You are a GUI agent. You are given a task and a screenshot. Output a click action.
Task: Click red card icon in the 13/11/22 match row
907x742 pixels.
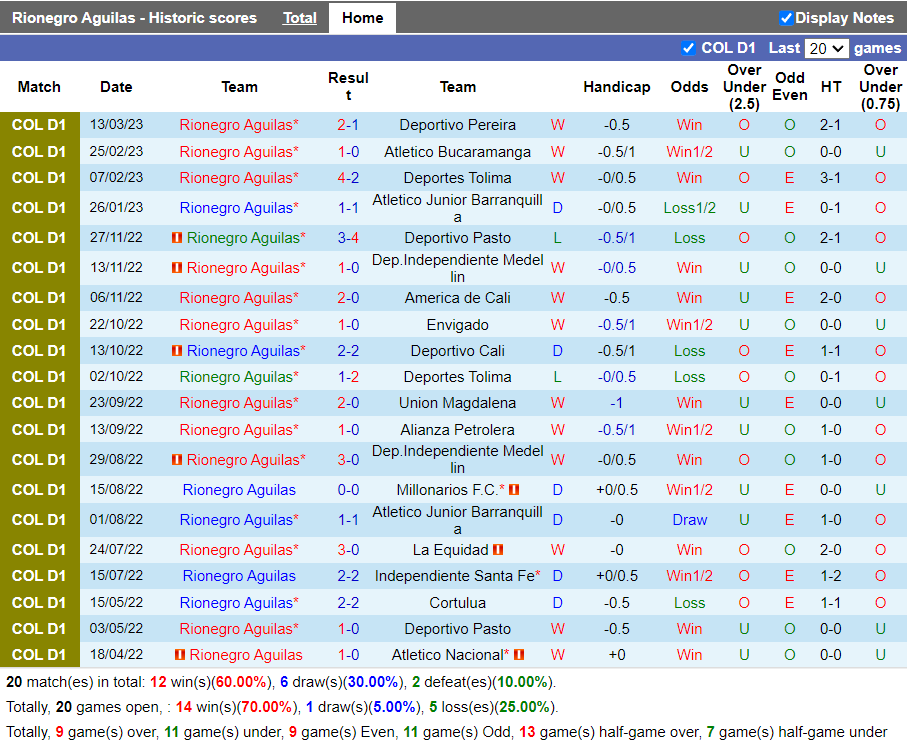pyautogui.click(x=177, y=268)
